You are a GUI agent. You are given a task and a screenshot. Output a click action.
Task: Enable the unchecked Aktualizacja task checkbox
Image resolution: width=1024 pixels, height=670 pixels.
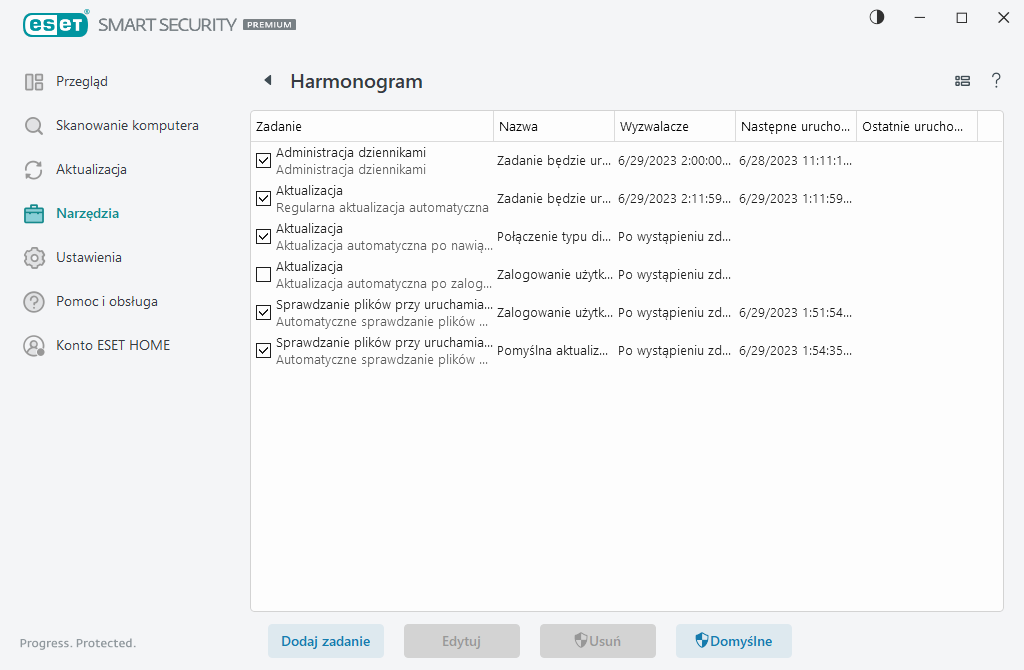coord(264,275)
